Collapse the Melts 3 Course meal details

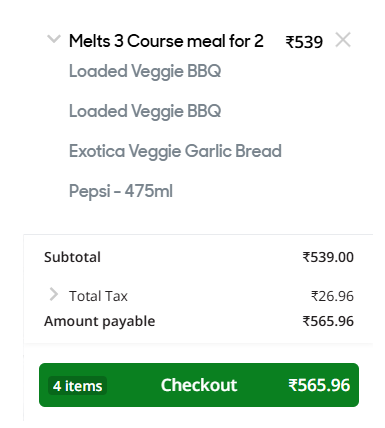(54, 39)
